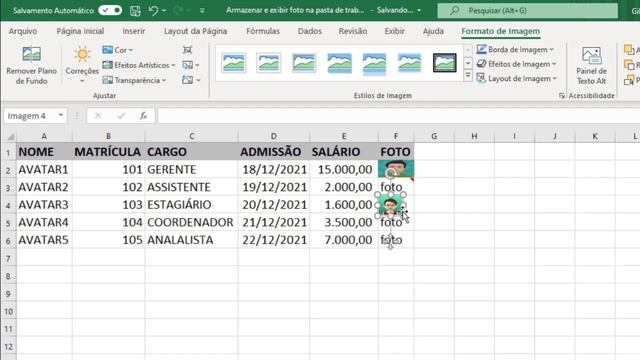
Task: Toggle the Salvamento Automático switch
Action: click(110, 10)
